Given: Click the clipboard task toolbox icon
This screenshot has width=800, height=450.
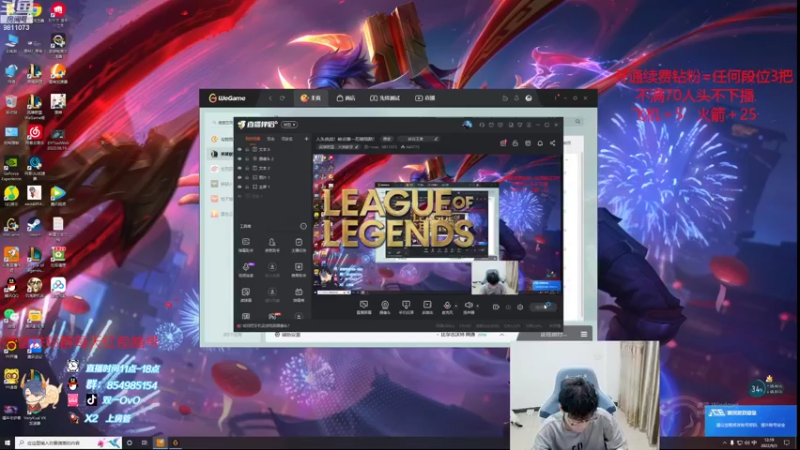Looking at the screenshot, I should [x=298, y=242].
